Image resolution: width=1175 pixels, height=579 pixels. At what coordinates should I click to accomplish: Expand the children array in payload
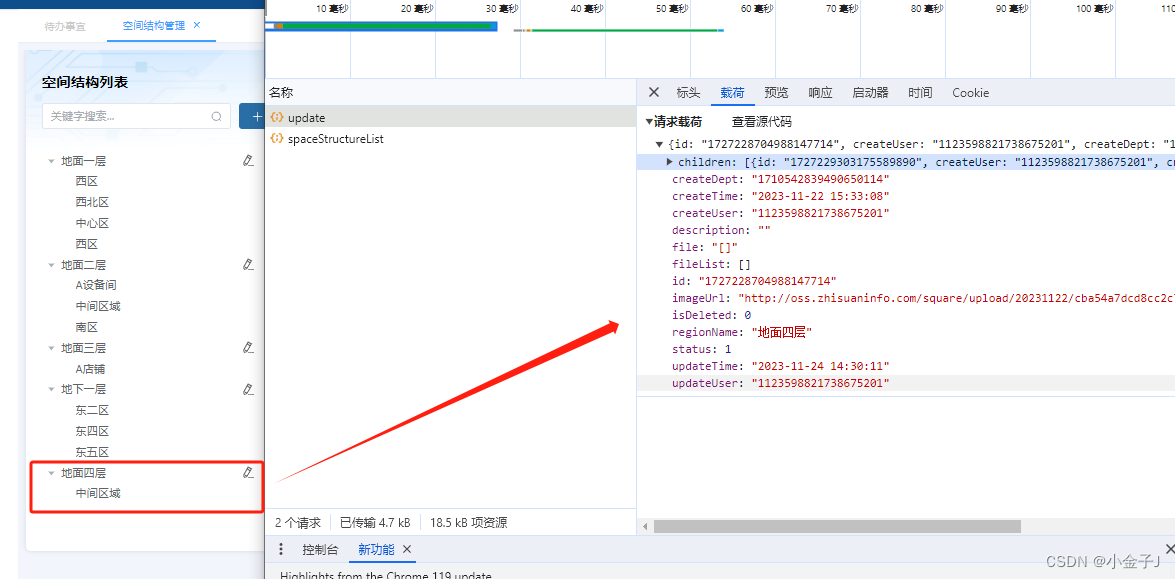670,161
